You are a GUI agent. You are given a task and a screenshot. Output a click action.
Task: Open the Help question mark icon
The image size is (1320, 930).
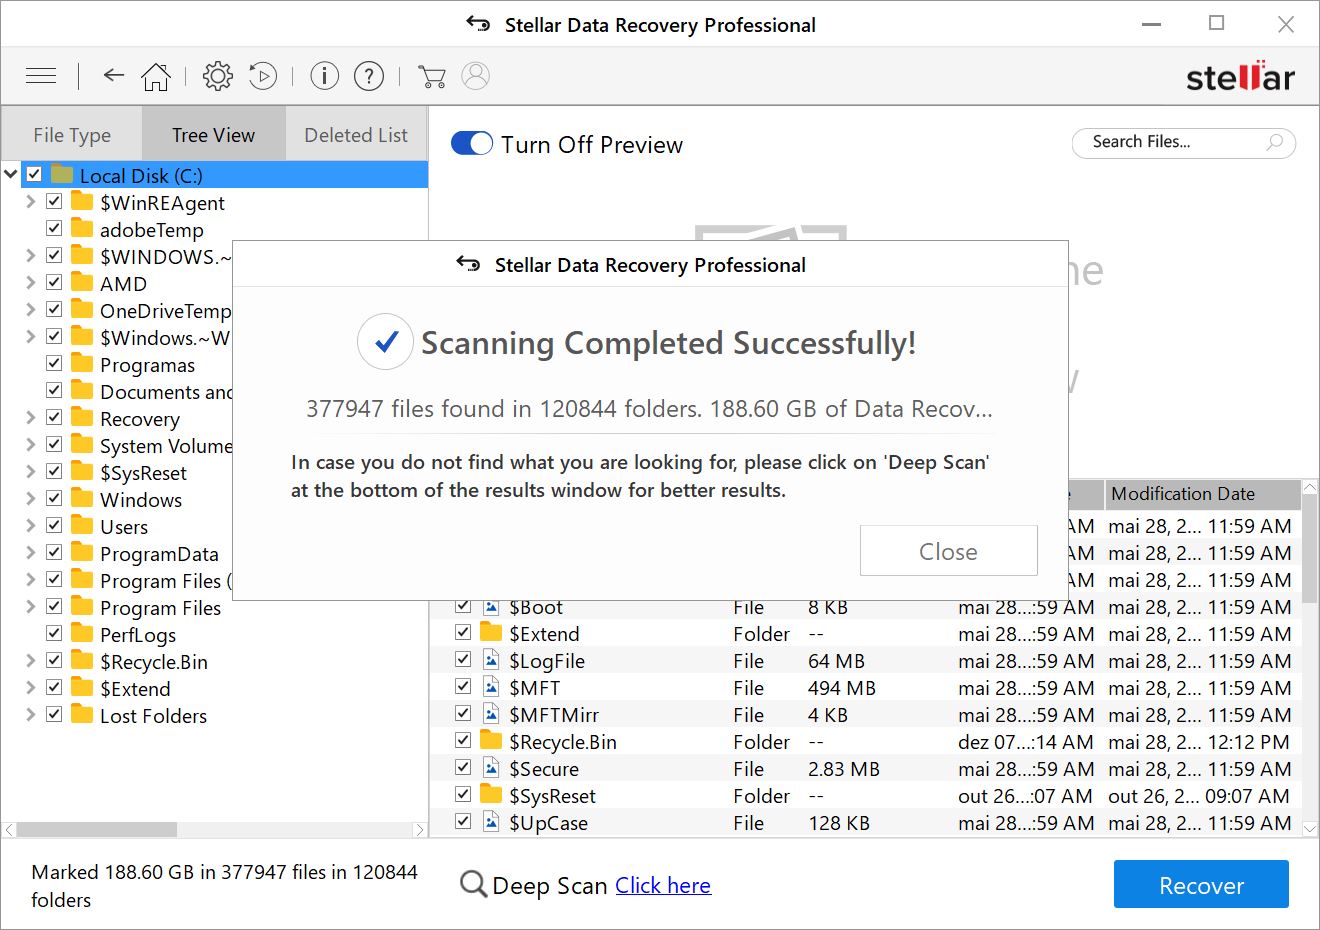tap(369, 76)
